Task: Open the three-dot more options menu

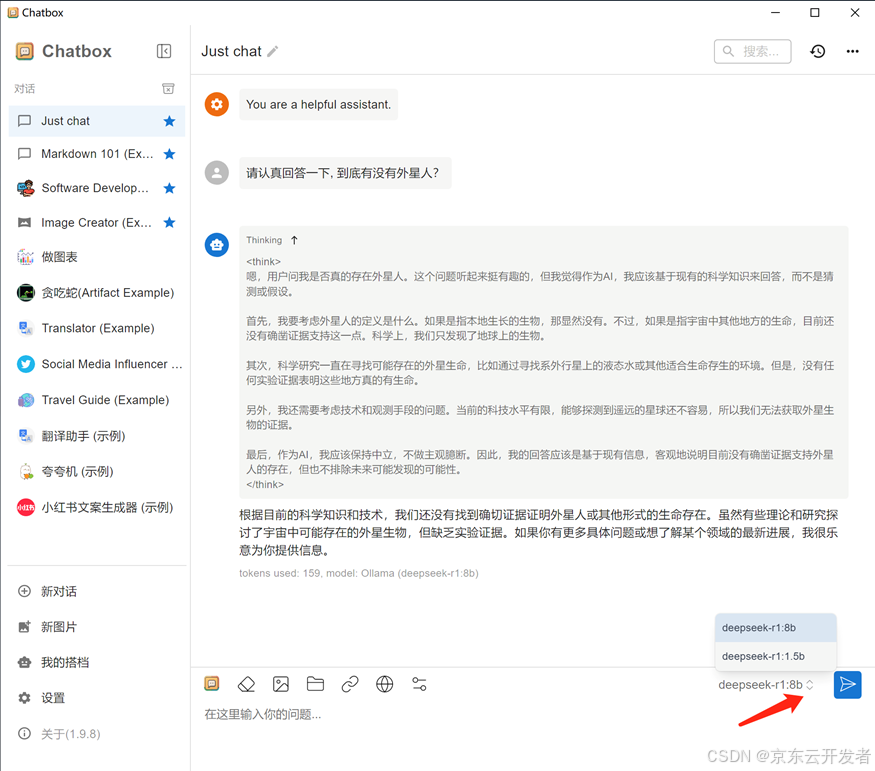Action: [x=852, y=51]
